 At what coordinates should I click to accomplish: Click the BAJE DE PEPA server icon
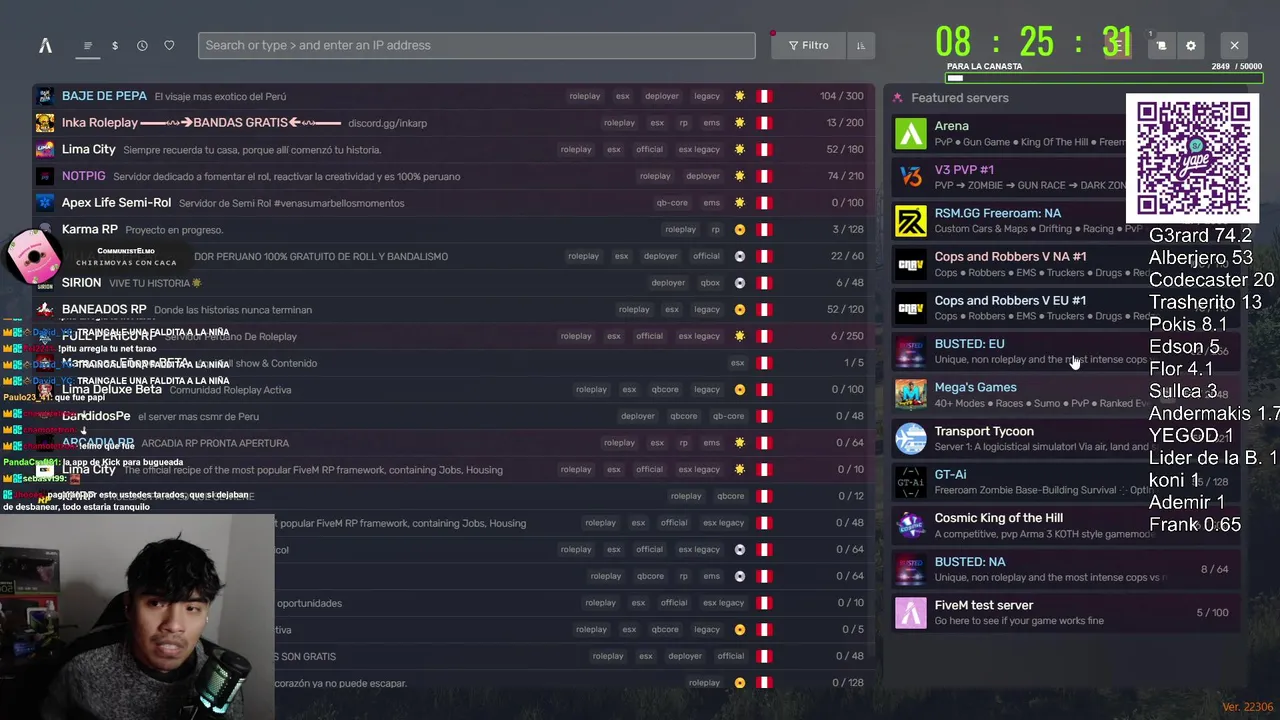point(45,96)
